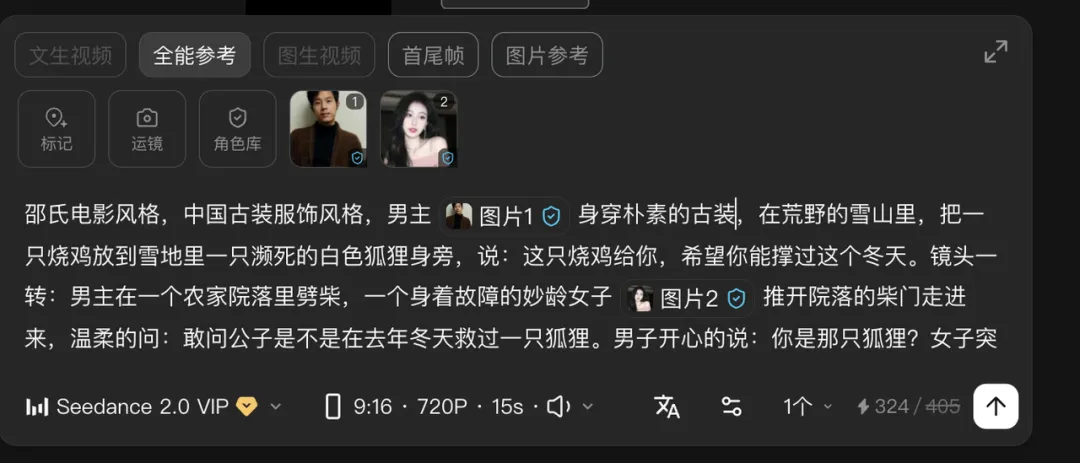Select the 图片参考 tab
The image size is (1080, 463).
[x=547, y=55]
